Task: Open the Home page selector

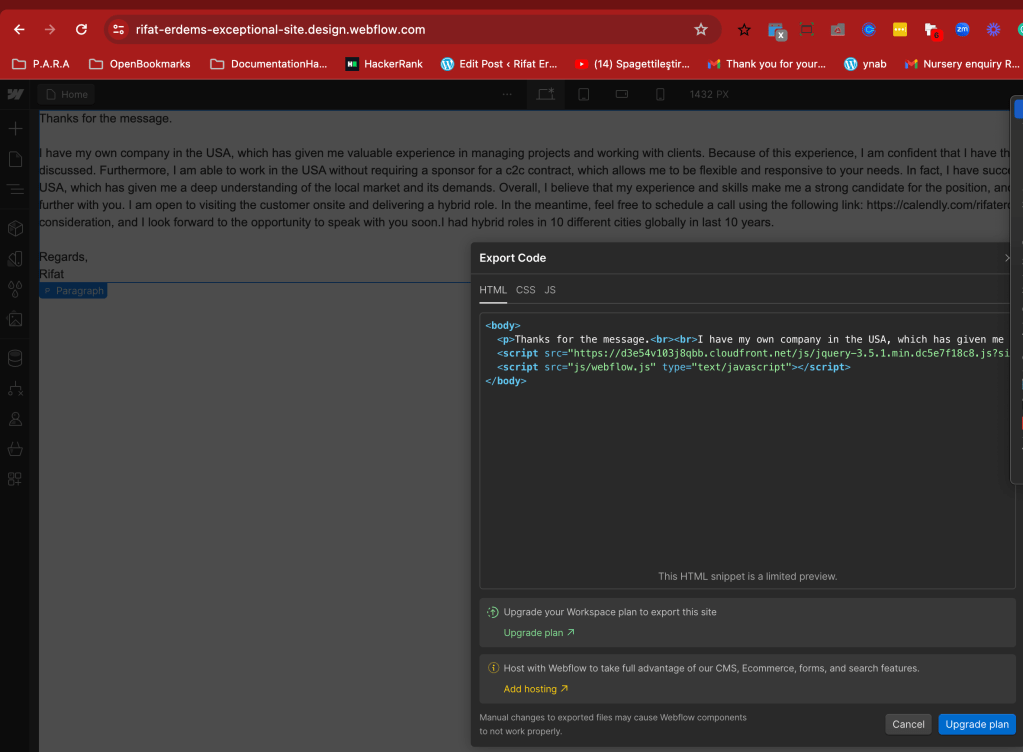Action: (x=67, y=95)
